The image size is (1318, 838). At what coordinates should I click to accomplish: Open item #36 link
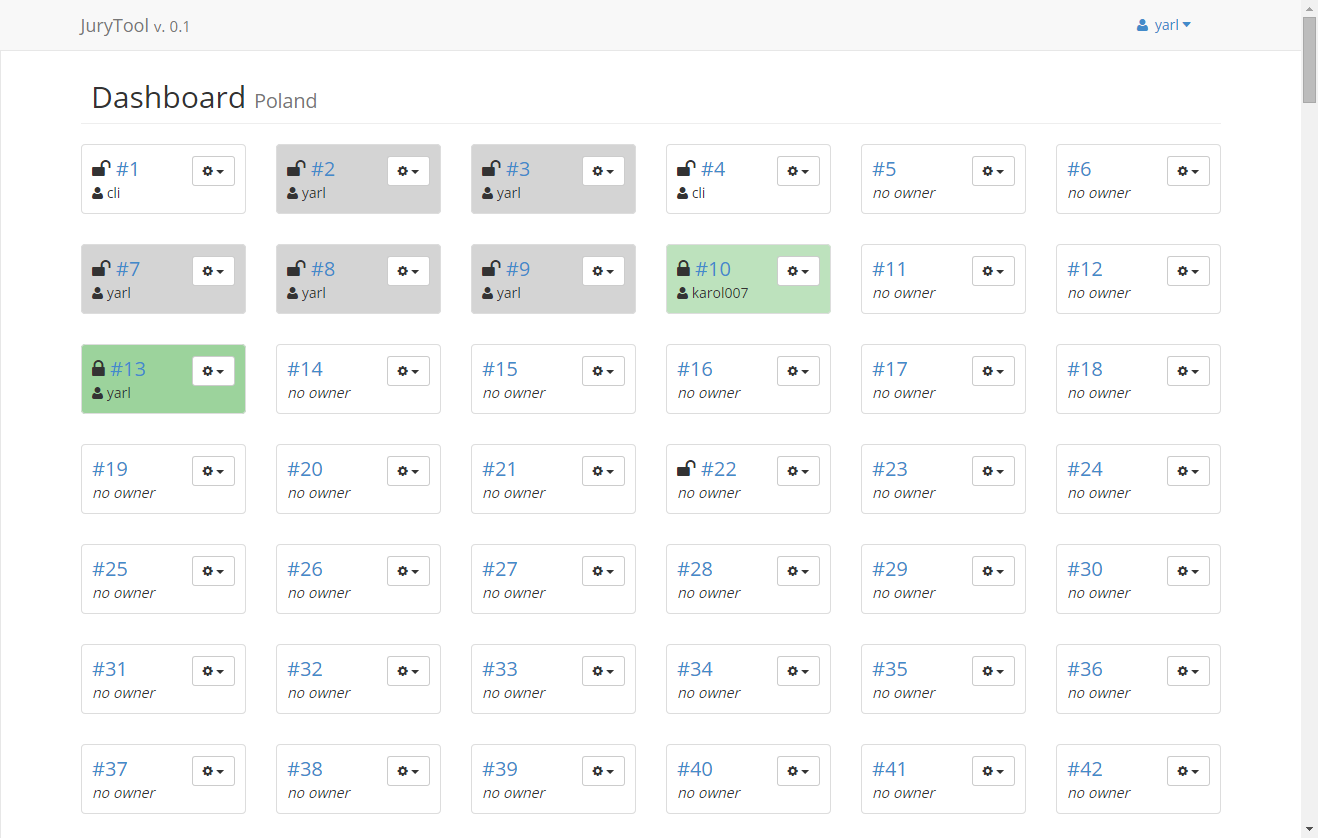pos(1085,669)
